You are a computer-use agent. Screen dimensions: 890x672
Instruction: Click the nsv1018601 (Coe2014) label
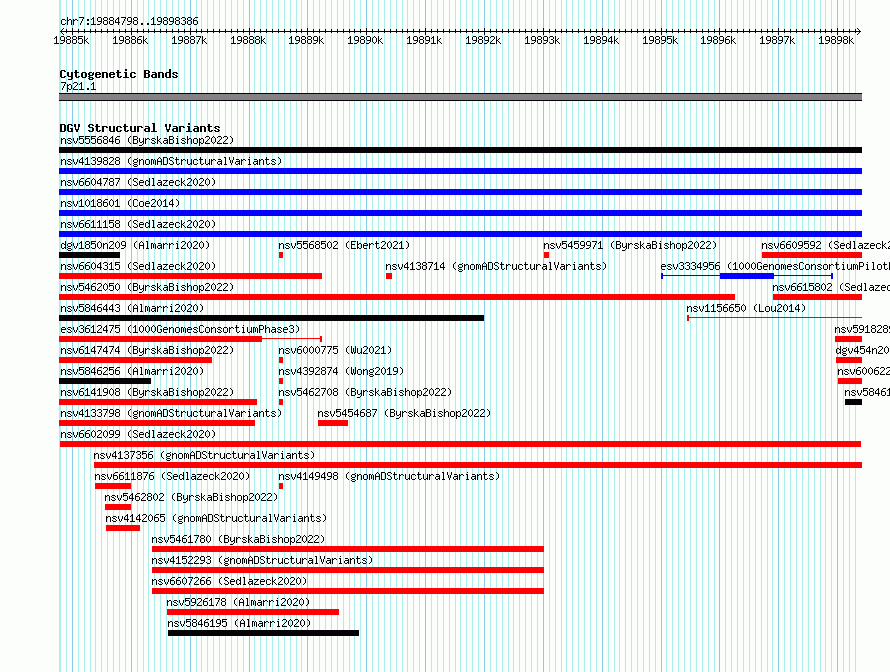click(120, 203)
